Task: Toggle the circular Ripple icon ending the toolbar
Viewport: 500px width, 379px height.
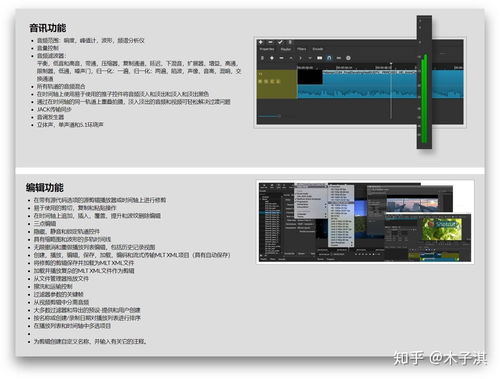Action: click(x=348, y=58)
